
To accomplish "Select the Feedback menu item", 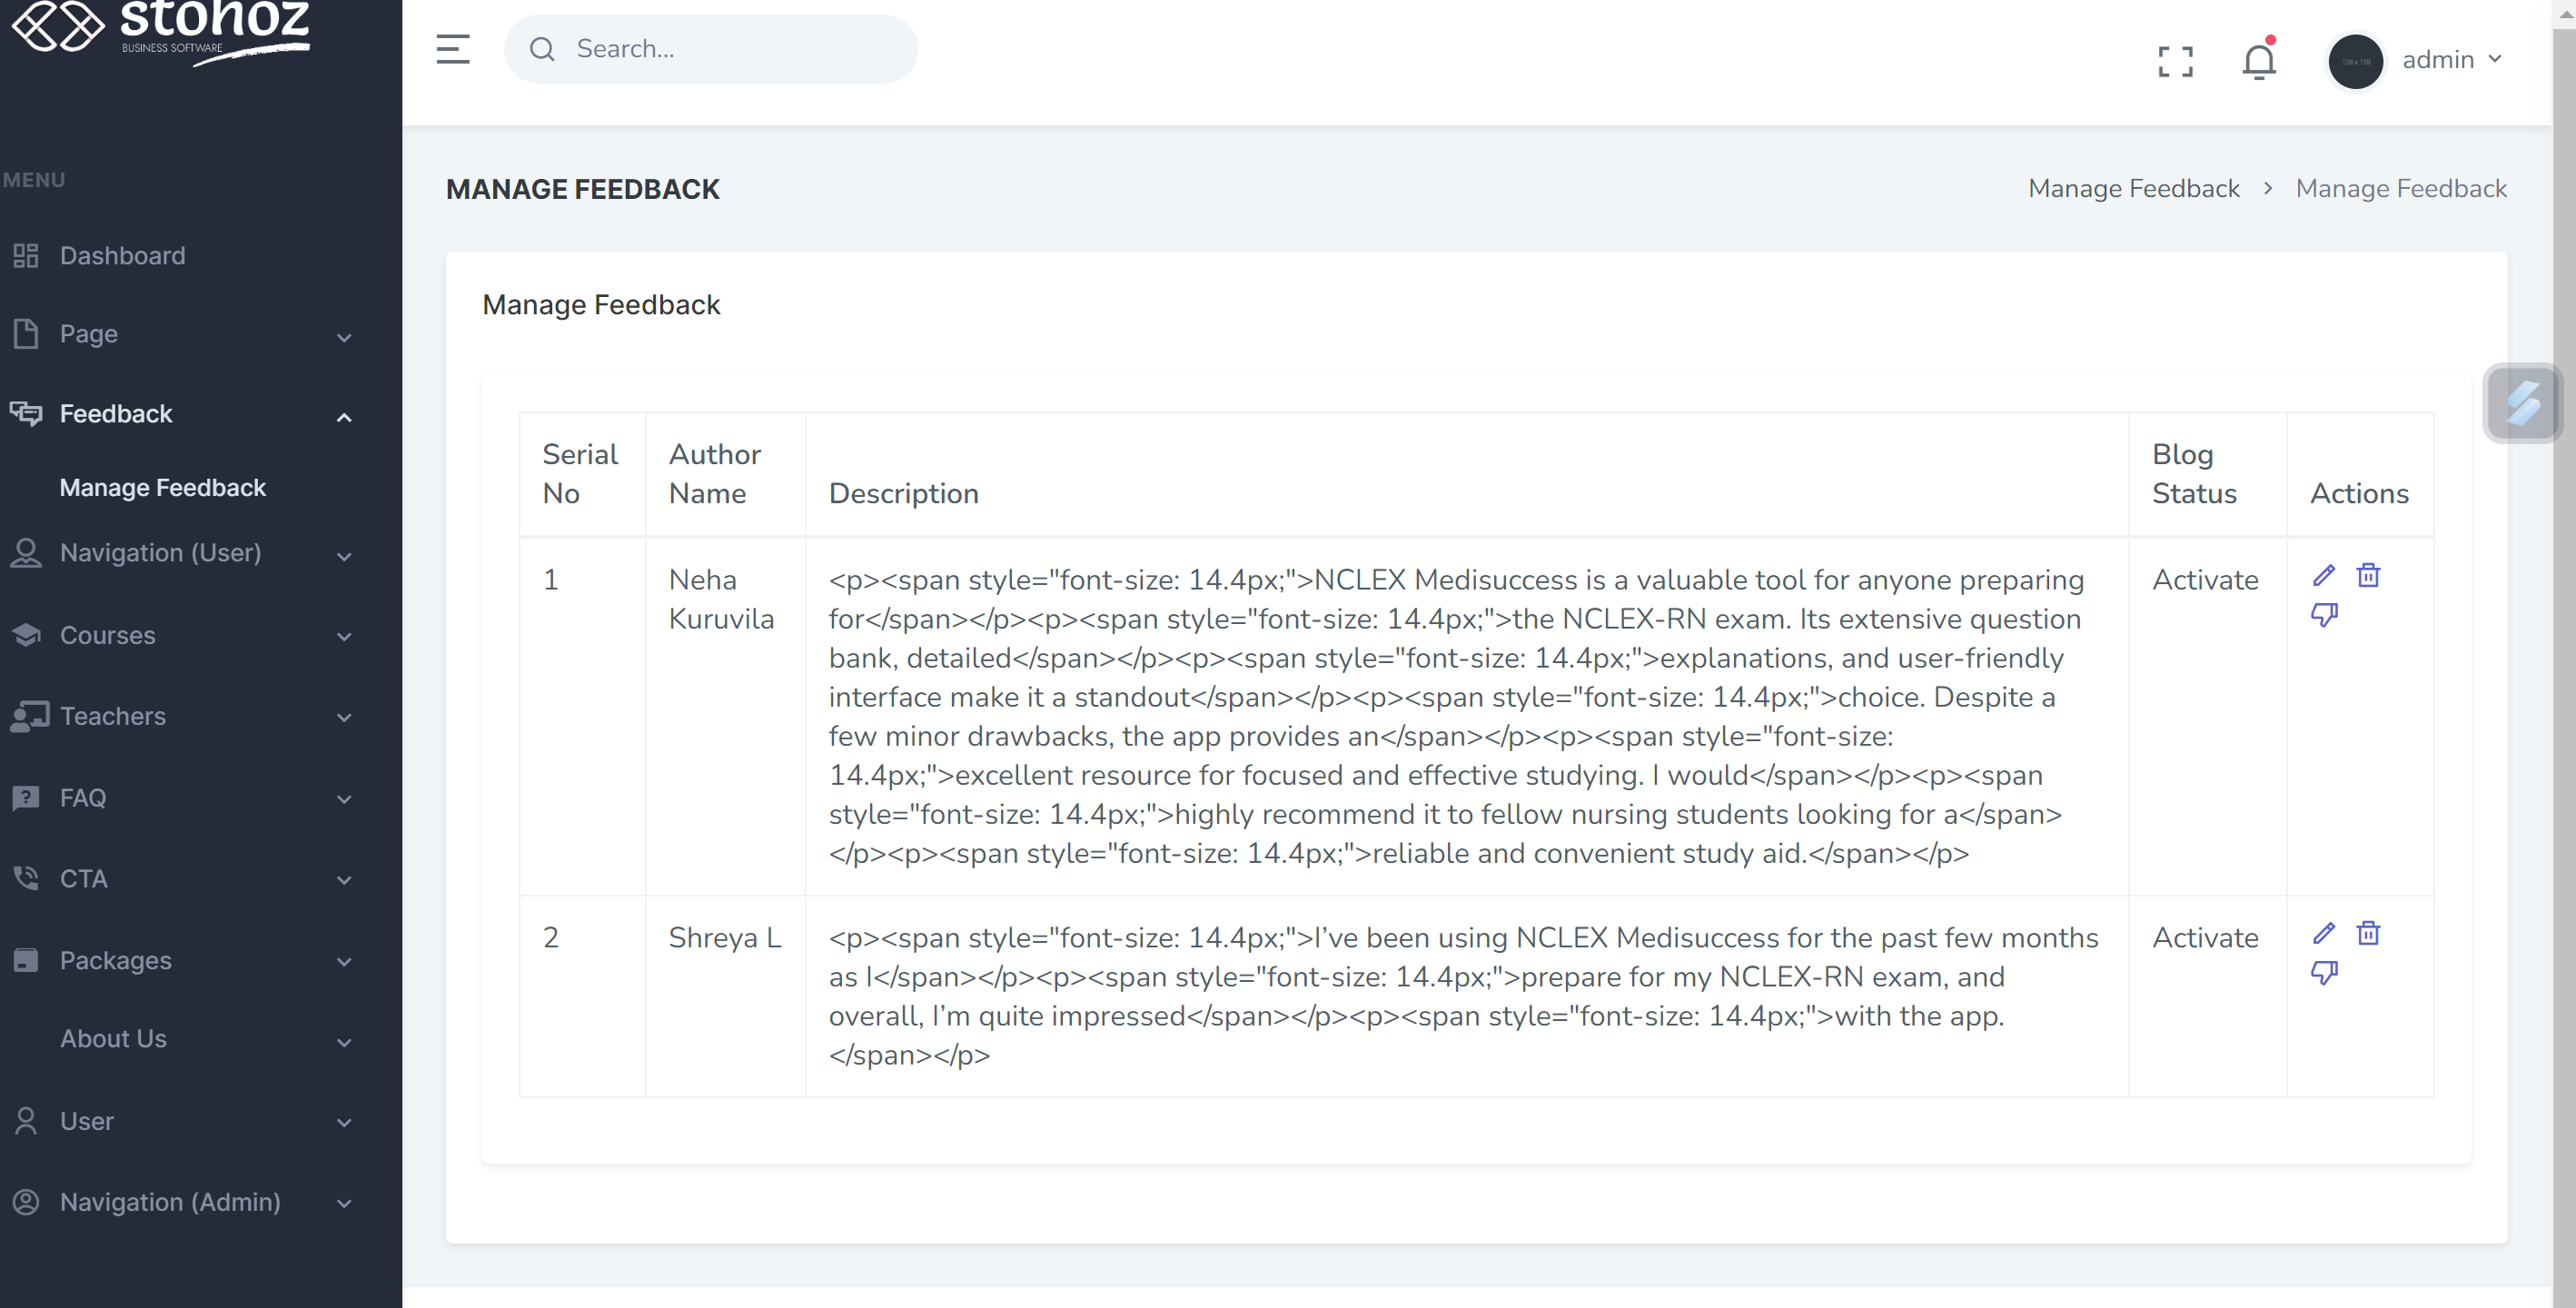I will tap(116, 414).
